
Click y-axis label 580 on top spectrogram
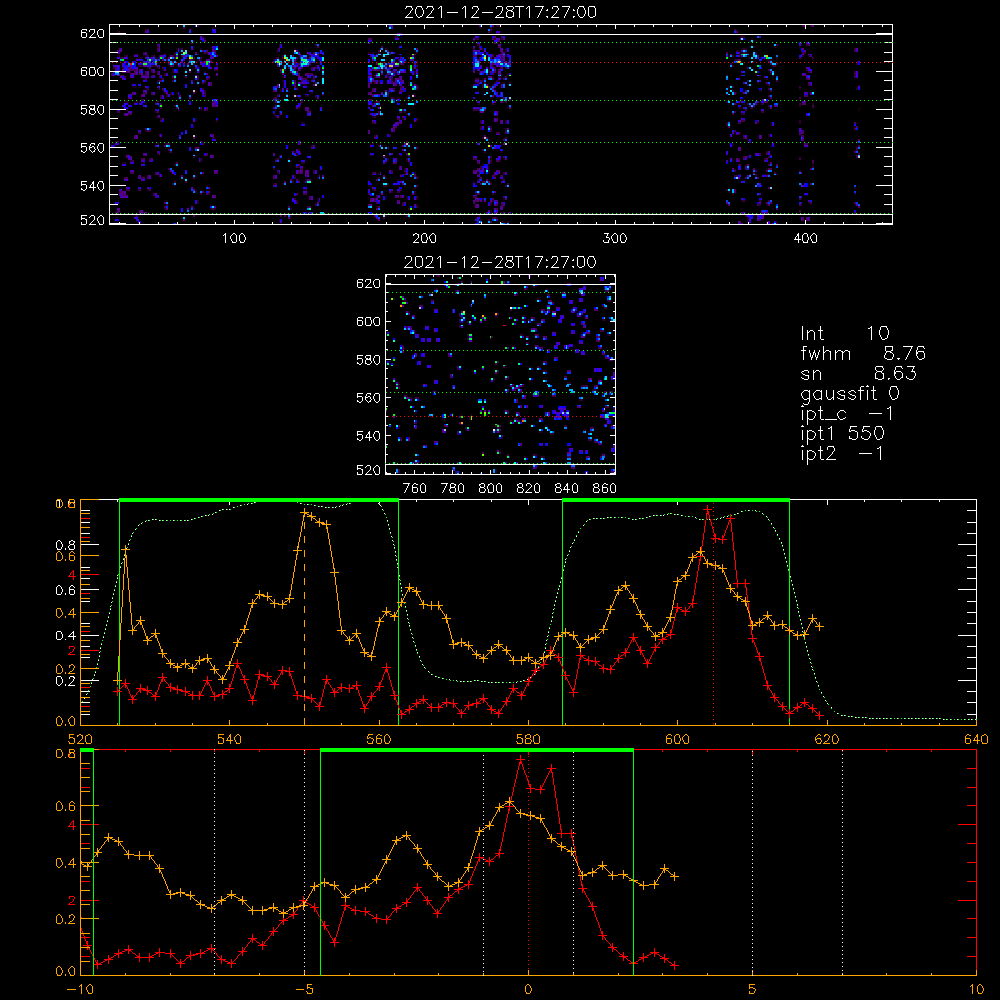[92, 110]
